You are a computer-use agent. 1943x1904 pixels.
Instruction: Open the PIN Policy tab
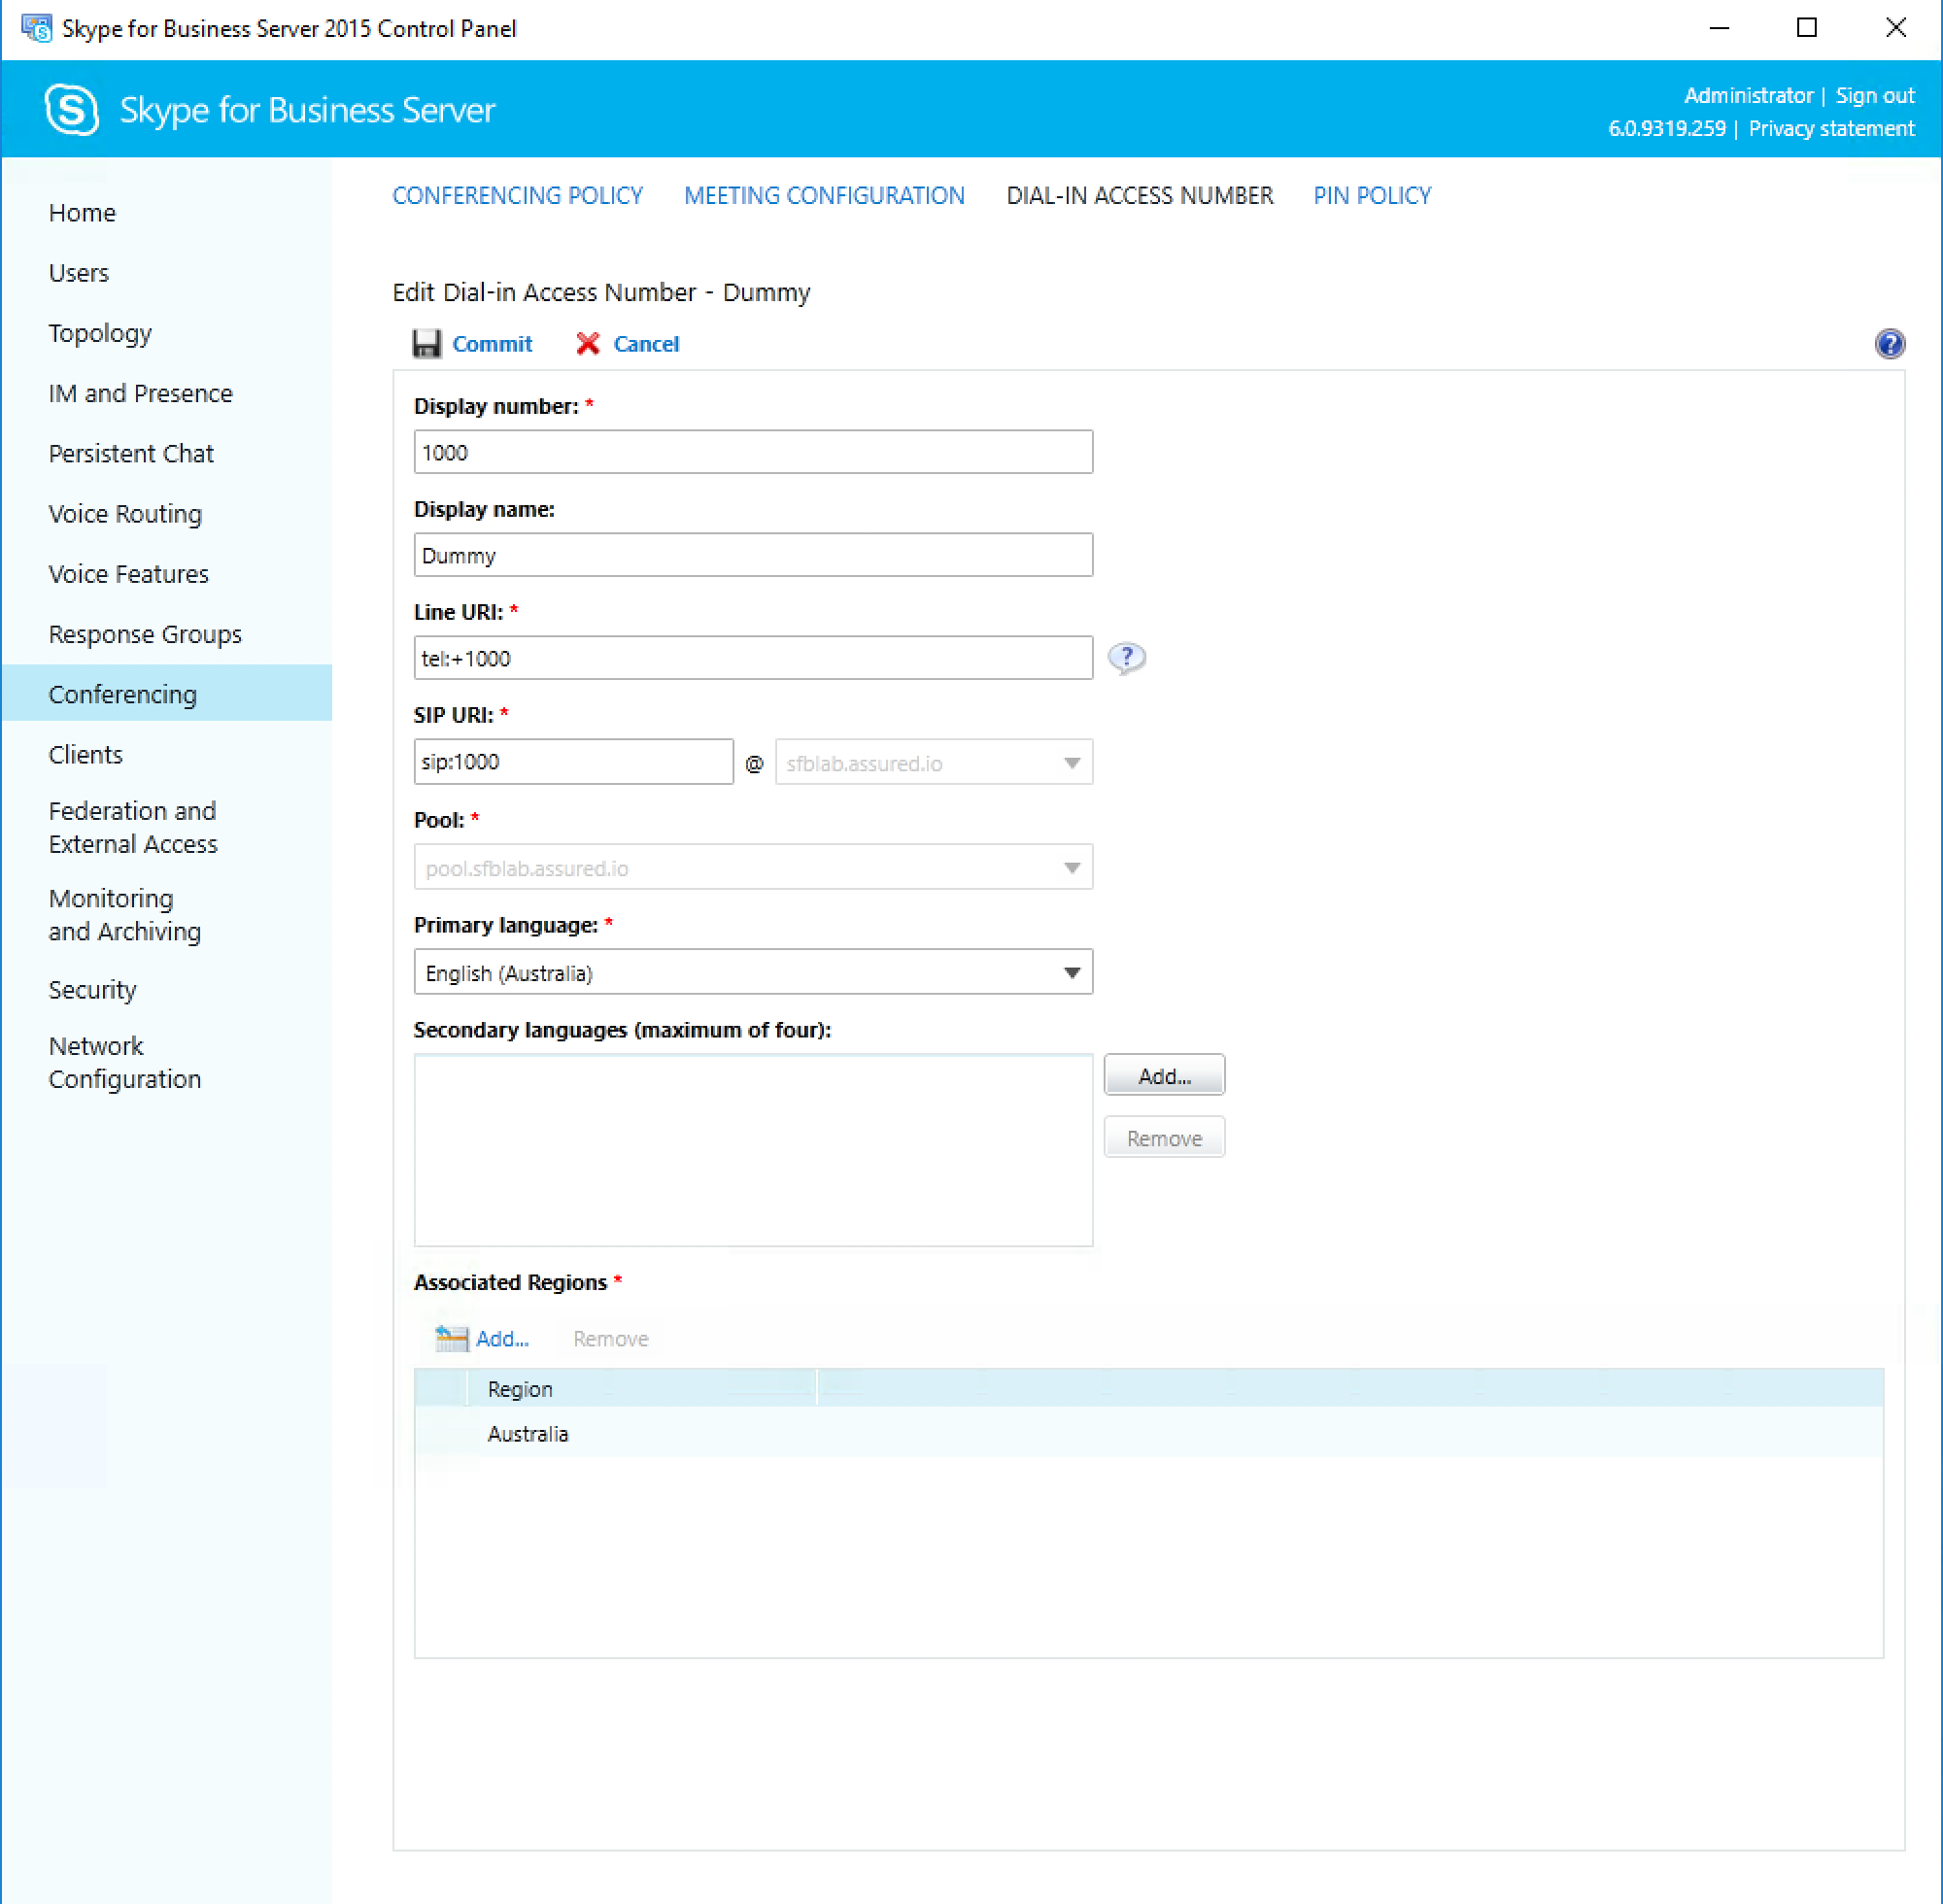coord(1372,196)
